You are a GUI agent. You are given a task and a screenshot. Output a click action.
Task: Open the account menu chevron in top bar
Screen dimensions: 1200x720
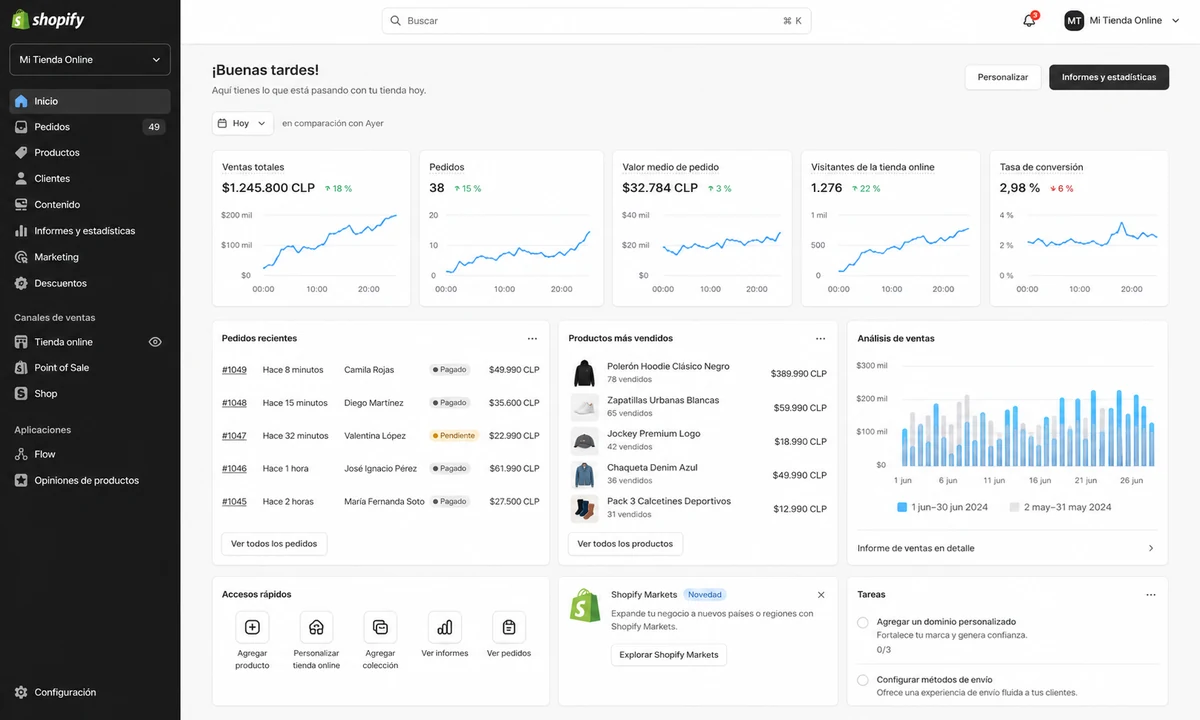(x=1174, y=21)
